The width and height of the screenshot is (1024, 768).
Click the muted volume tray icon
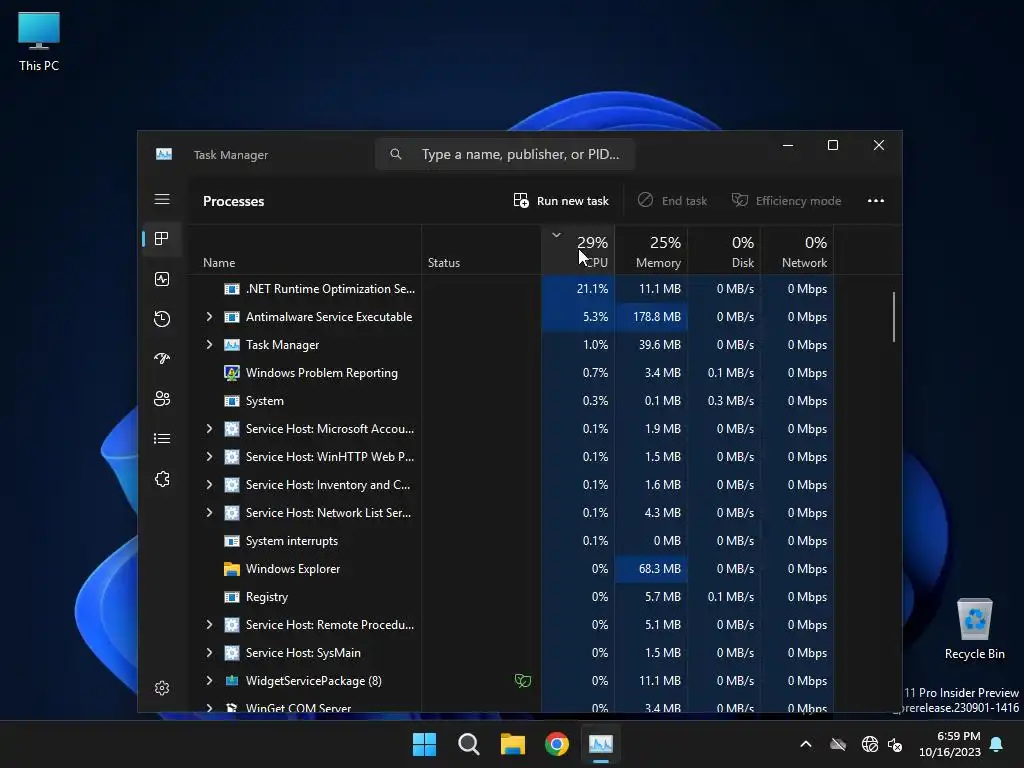[895, 744]
